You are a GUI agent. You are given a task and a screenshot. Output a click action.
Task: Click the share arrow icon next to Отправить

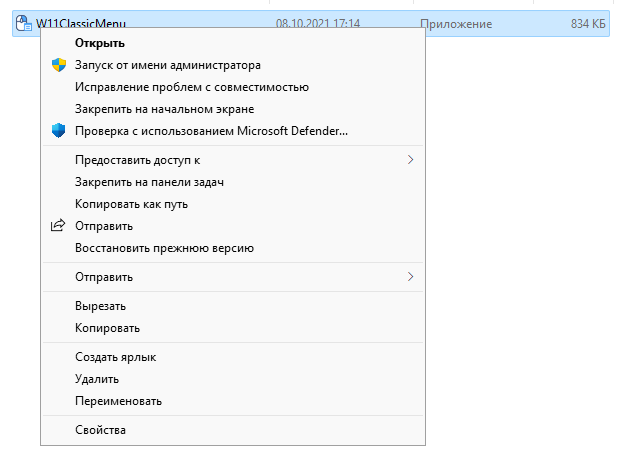point(58,225)
